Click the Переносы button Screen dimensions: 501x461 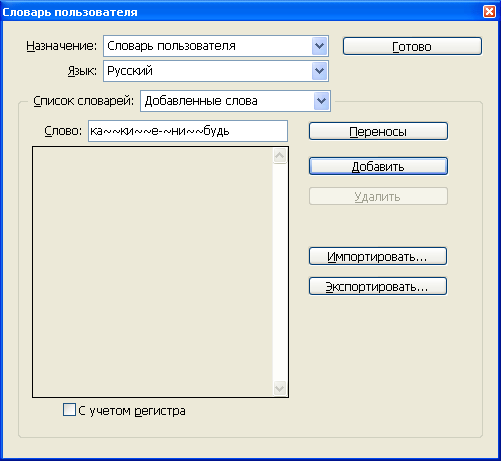(378, 131)
